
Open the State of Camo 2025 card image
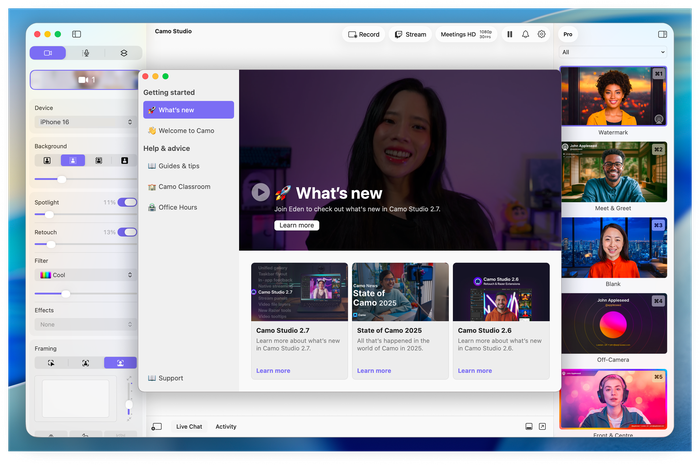pyautogui.click(x=400, y=292)
